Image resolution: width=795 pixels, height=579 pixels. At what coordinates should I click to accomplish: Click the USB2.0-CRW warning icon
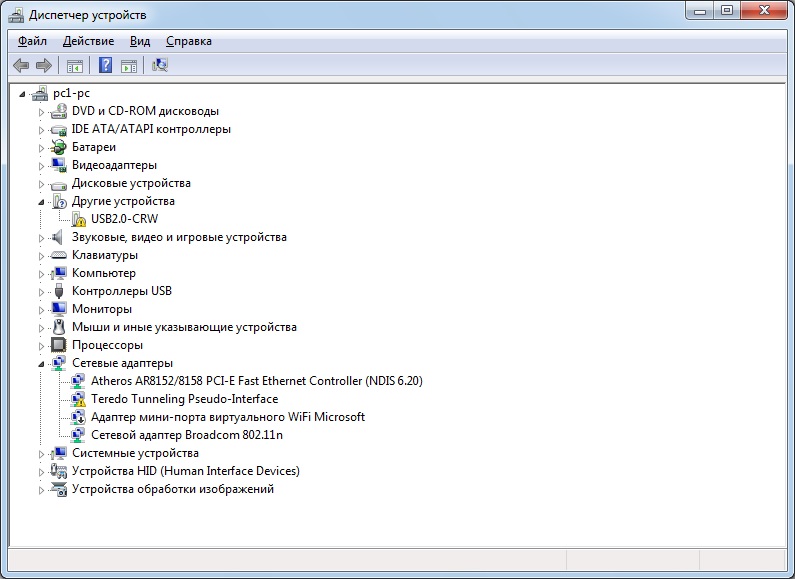[x=78, y=220]
